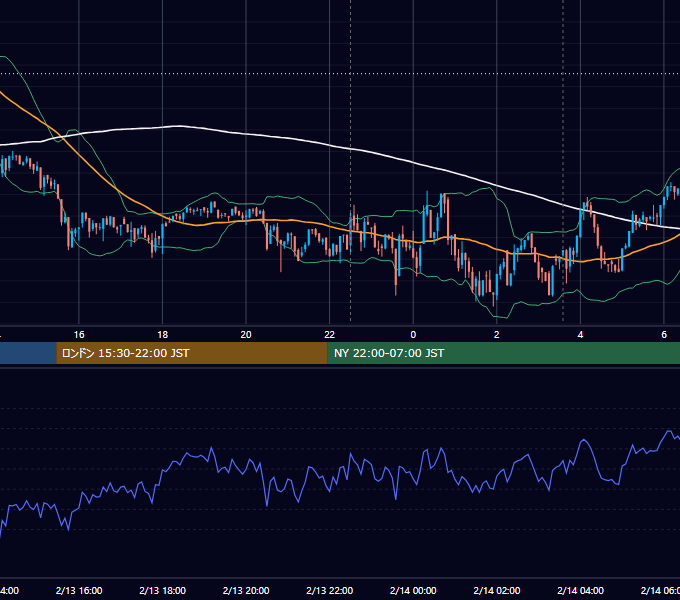
Task: Click the 2/13 18:00 time label
Action: point(163,590)
